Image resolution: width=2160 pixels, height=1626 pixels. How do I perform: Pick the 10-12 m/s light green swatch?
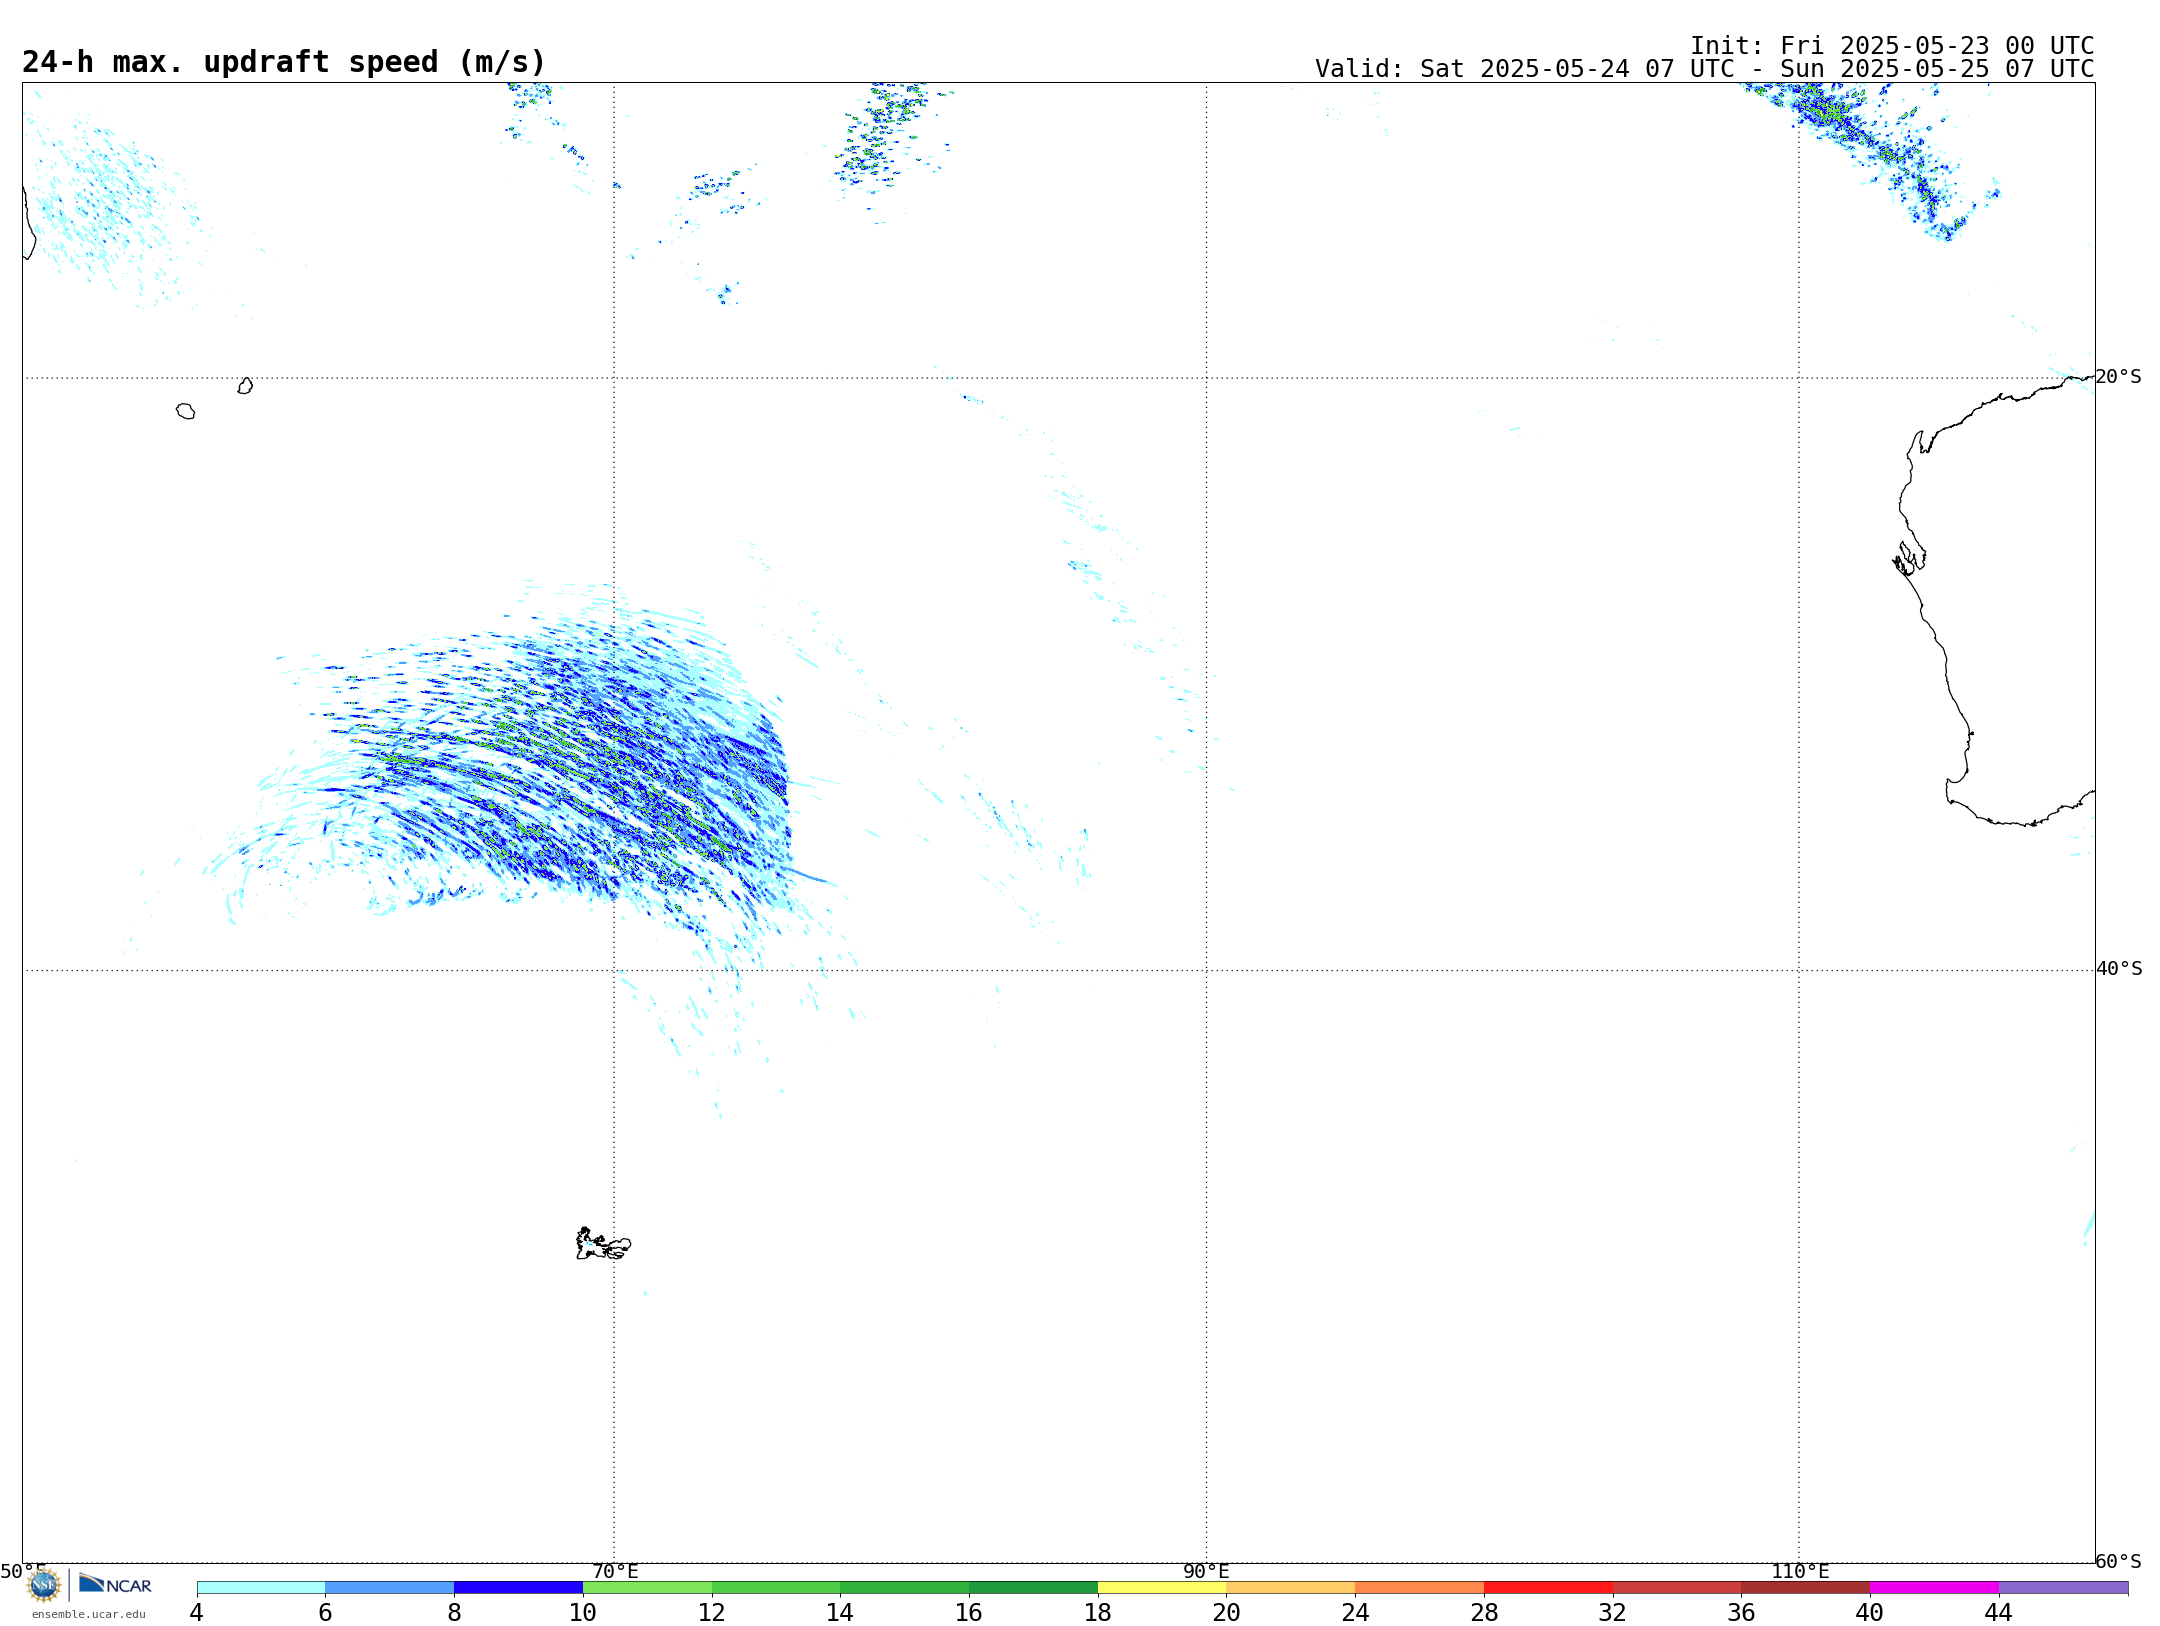[x=647, y=1587]
